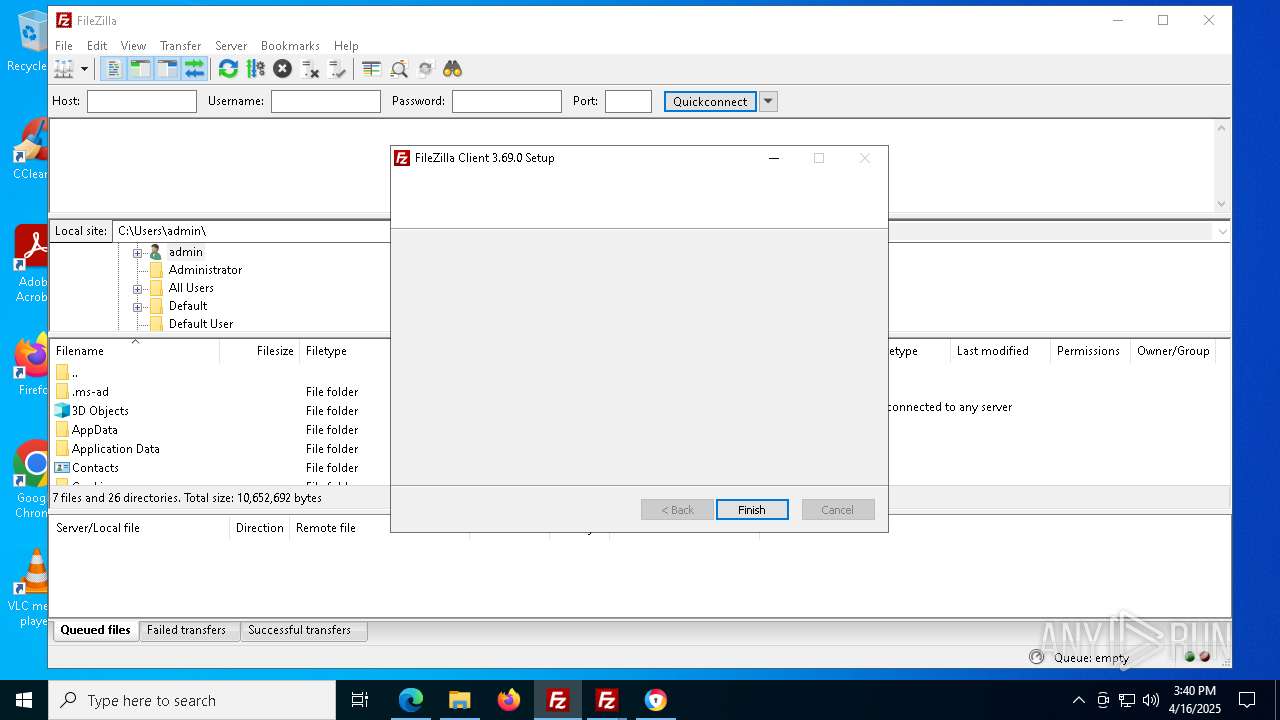
Task: Toggle synchronized browsing icon
Action: tap(426, 69)
